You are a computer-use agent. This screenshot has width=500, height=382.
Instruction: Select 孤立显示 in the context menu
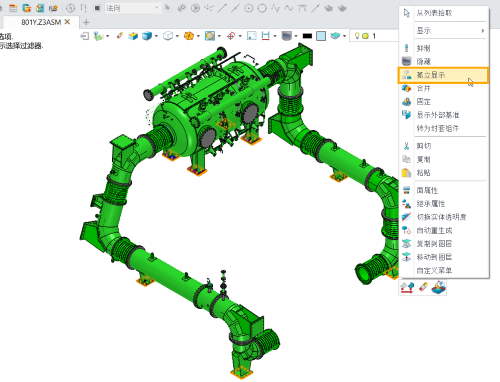coord(443,75)
